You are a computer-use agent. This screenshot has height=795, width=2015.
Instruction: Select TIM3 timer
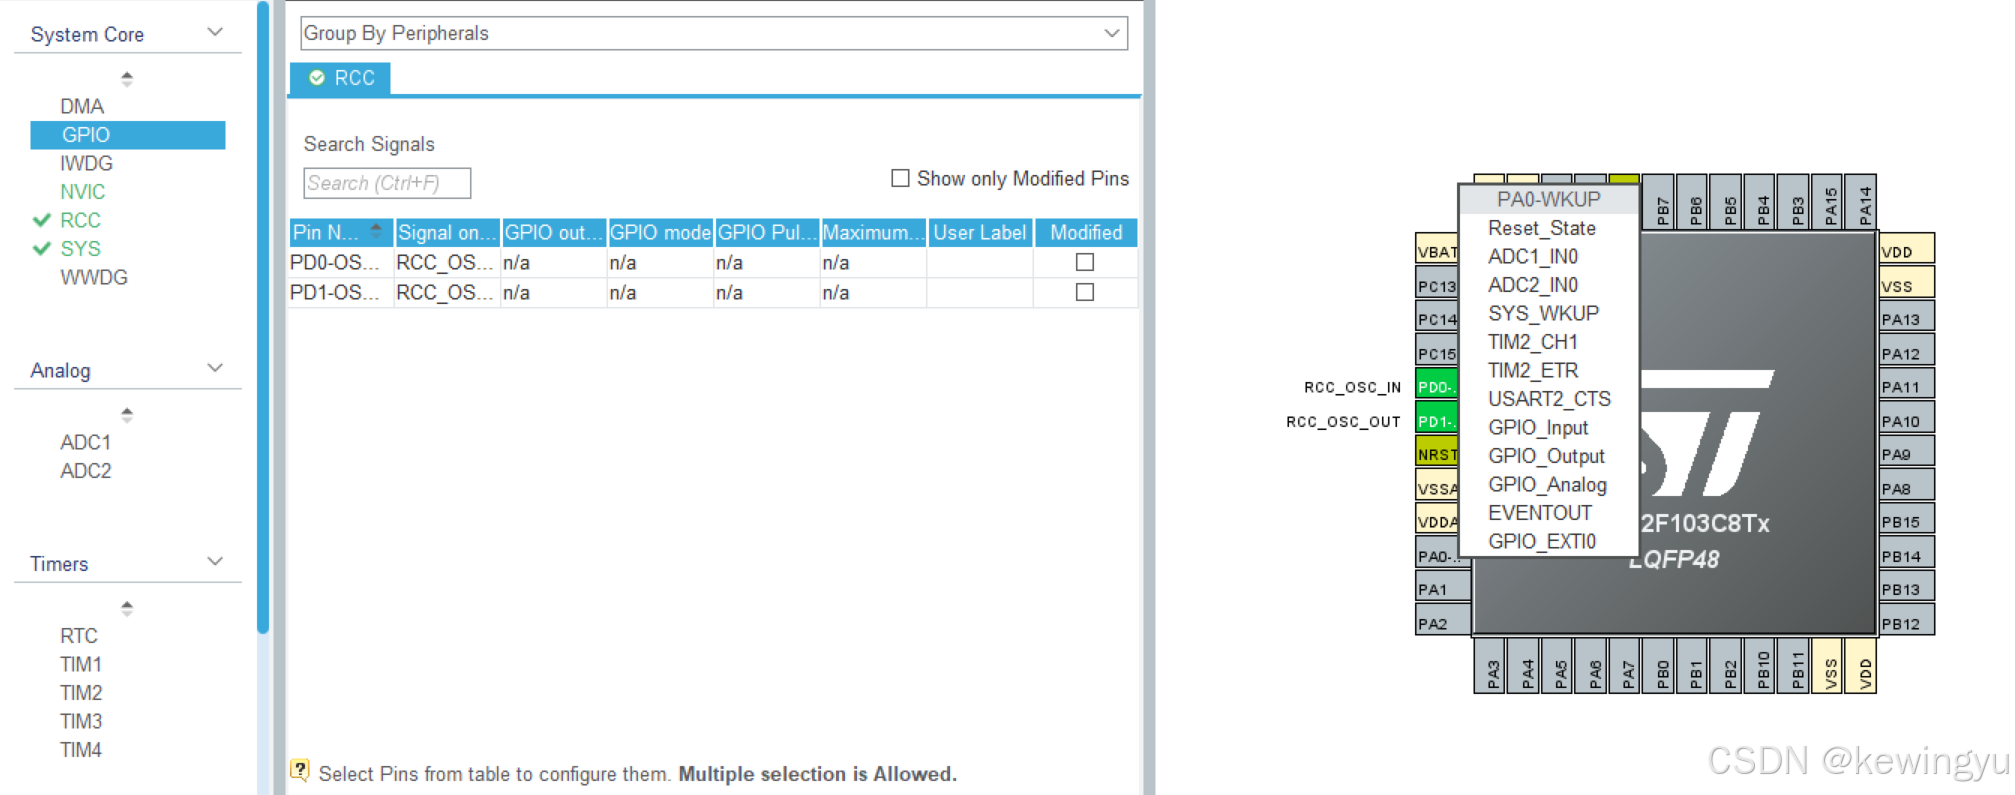[81, 721]
